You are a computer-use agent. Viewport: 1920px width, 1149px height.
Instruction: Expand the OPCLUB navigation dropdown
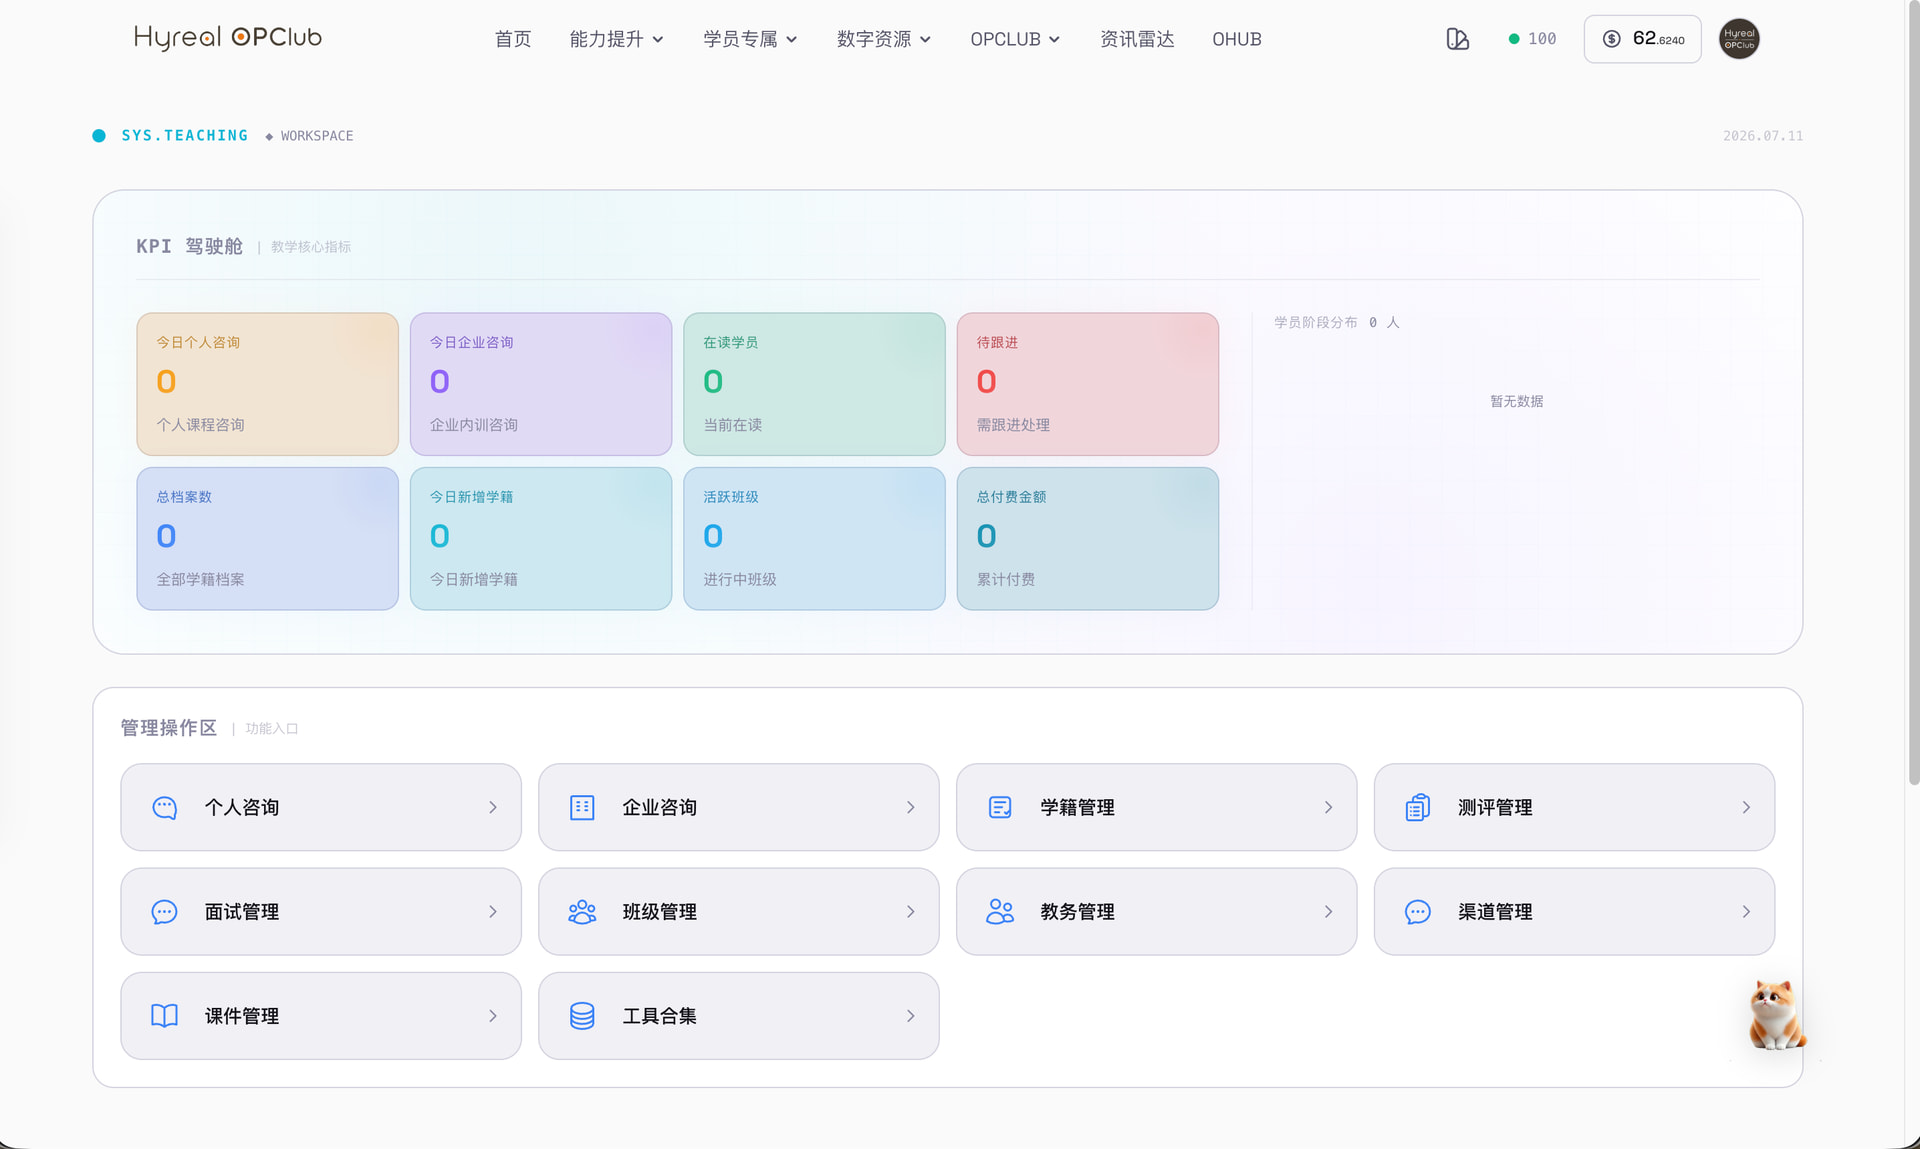point(1015,39)
